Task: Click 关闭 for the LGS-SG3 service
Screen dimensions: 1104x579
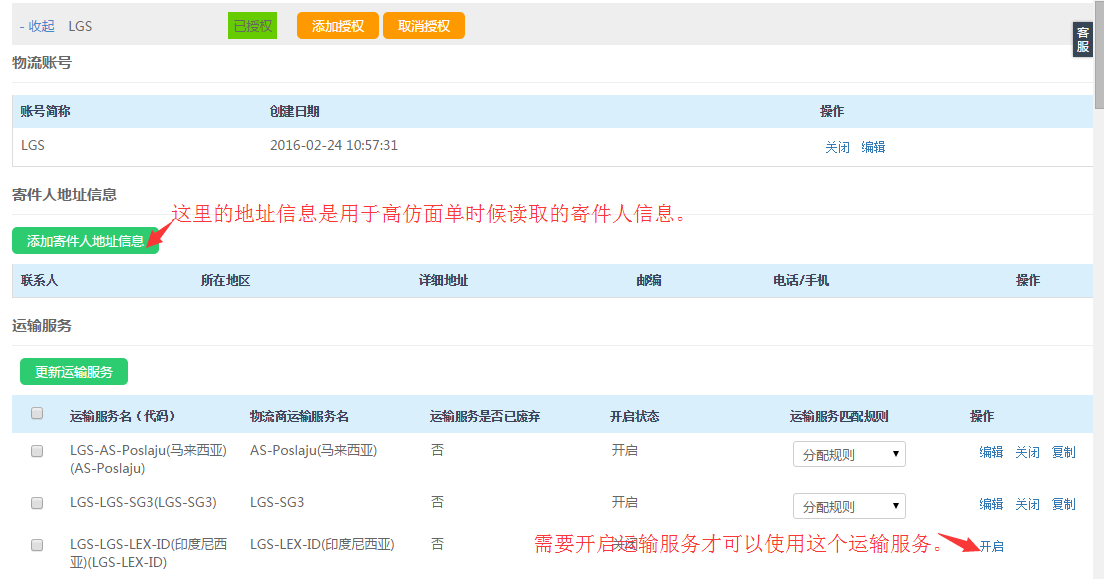Action: pyautogui.click(x=1027, y=504)
